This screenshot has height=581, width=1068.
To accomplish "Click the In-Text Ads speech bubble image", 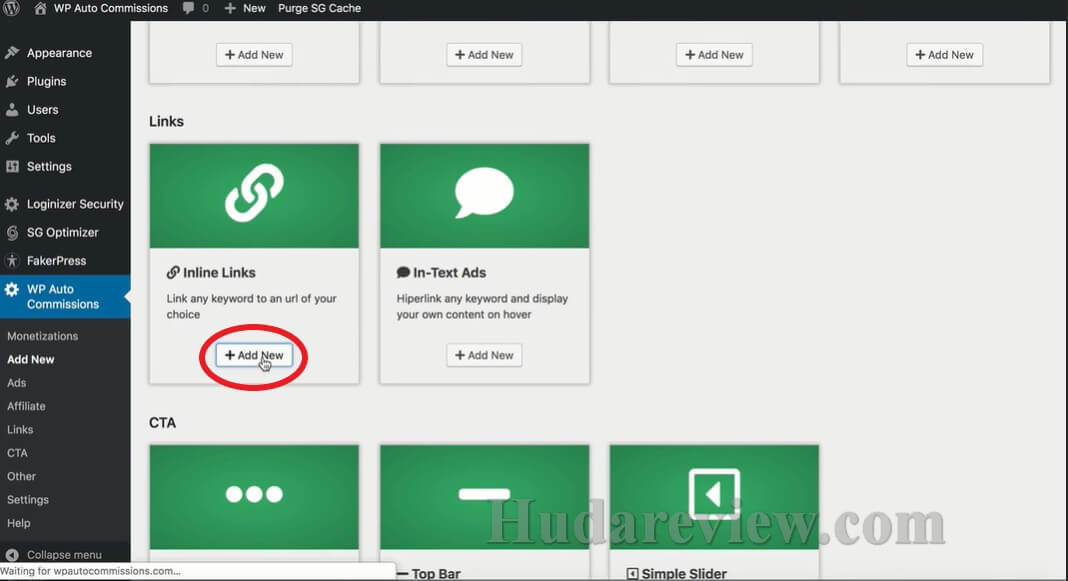I will coord(484,195).
